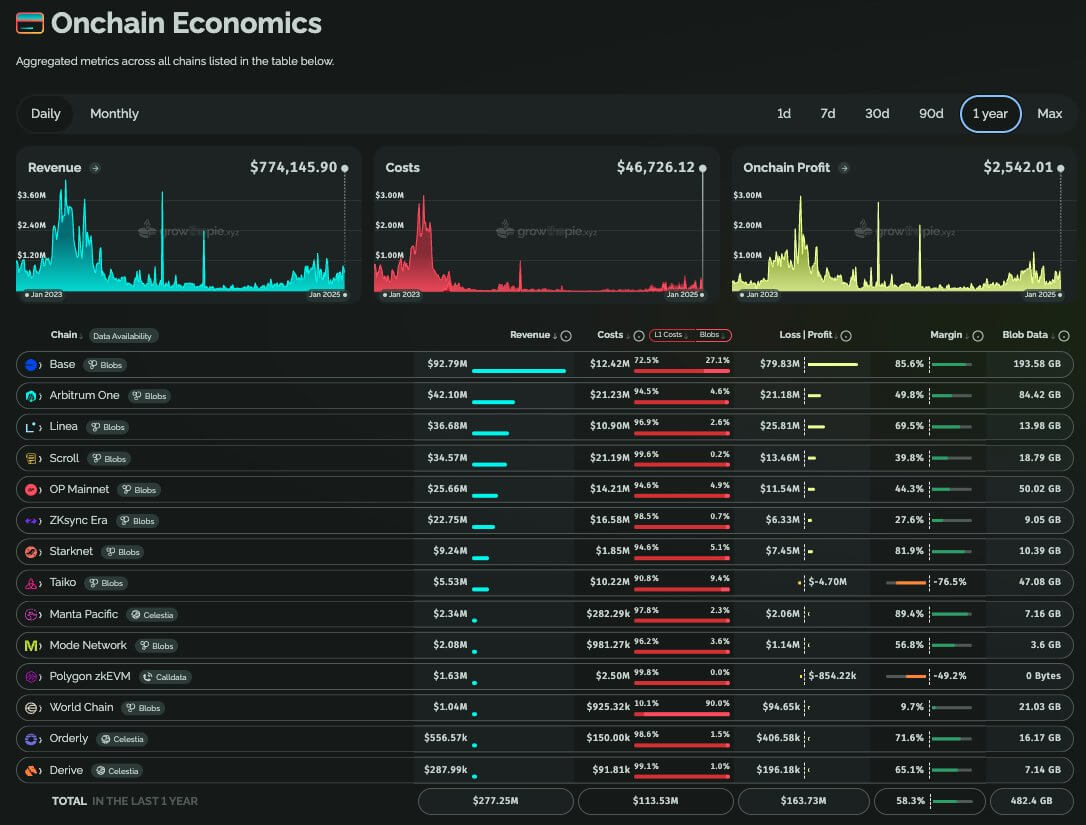
Task: Open the Onchain Profit arrow link icon
Action: 844,168
